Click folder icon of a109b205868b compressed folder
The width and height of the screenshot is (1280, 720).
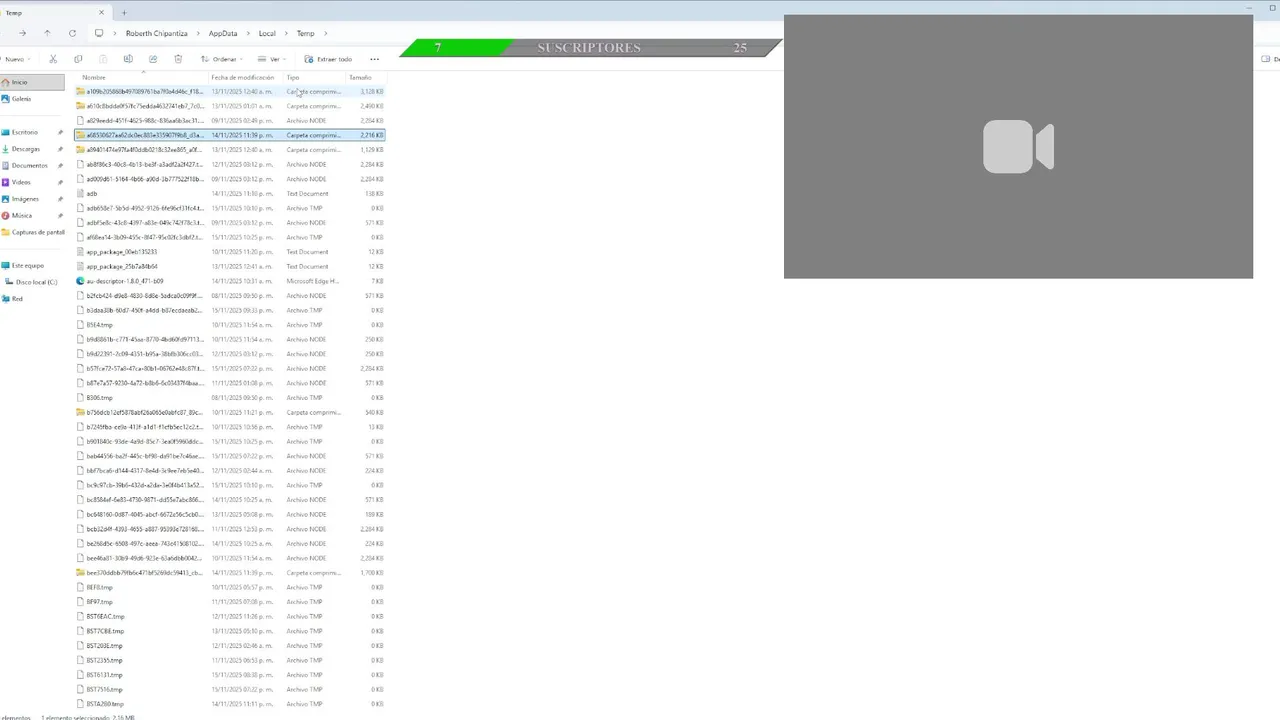[x=80, y=91]
